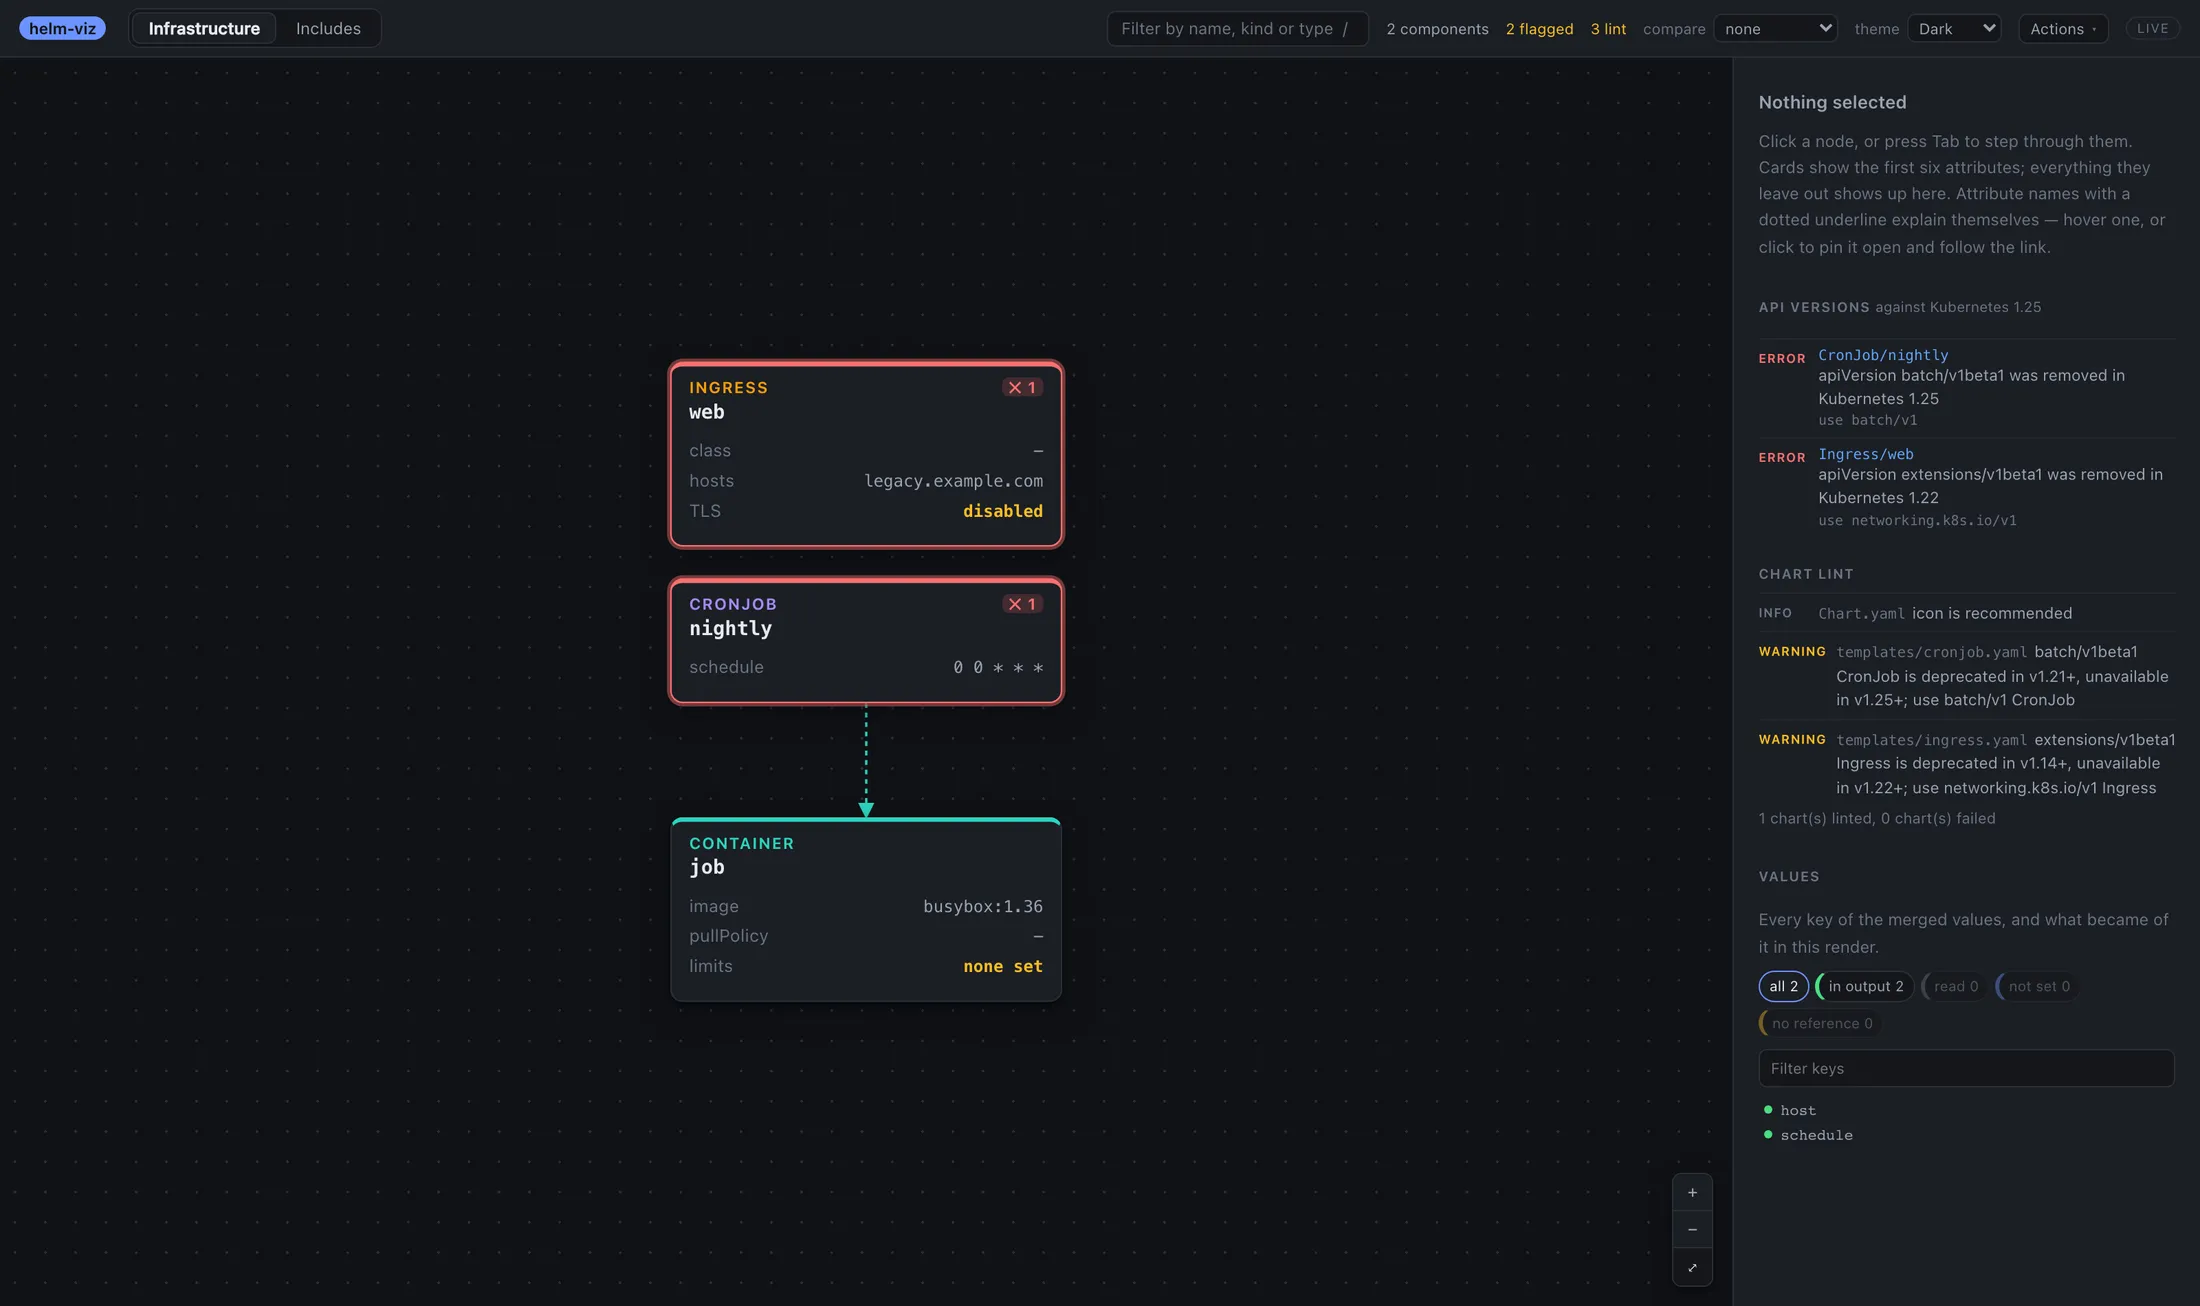Click the Filter keys input
The height and width of the screenshot is (1306, 2200).
[1966, 1068]
